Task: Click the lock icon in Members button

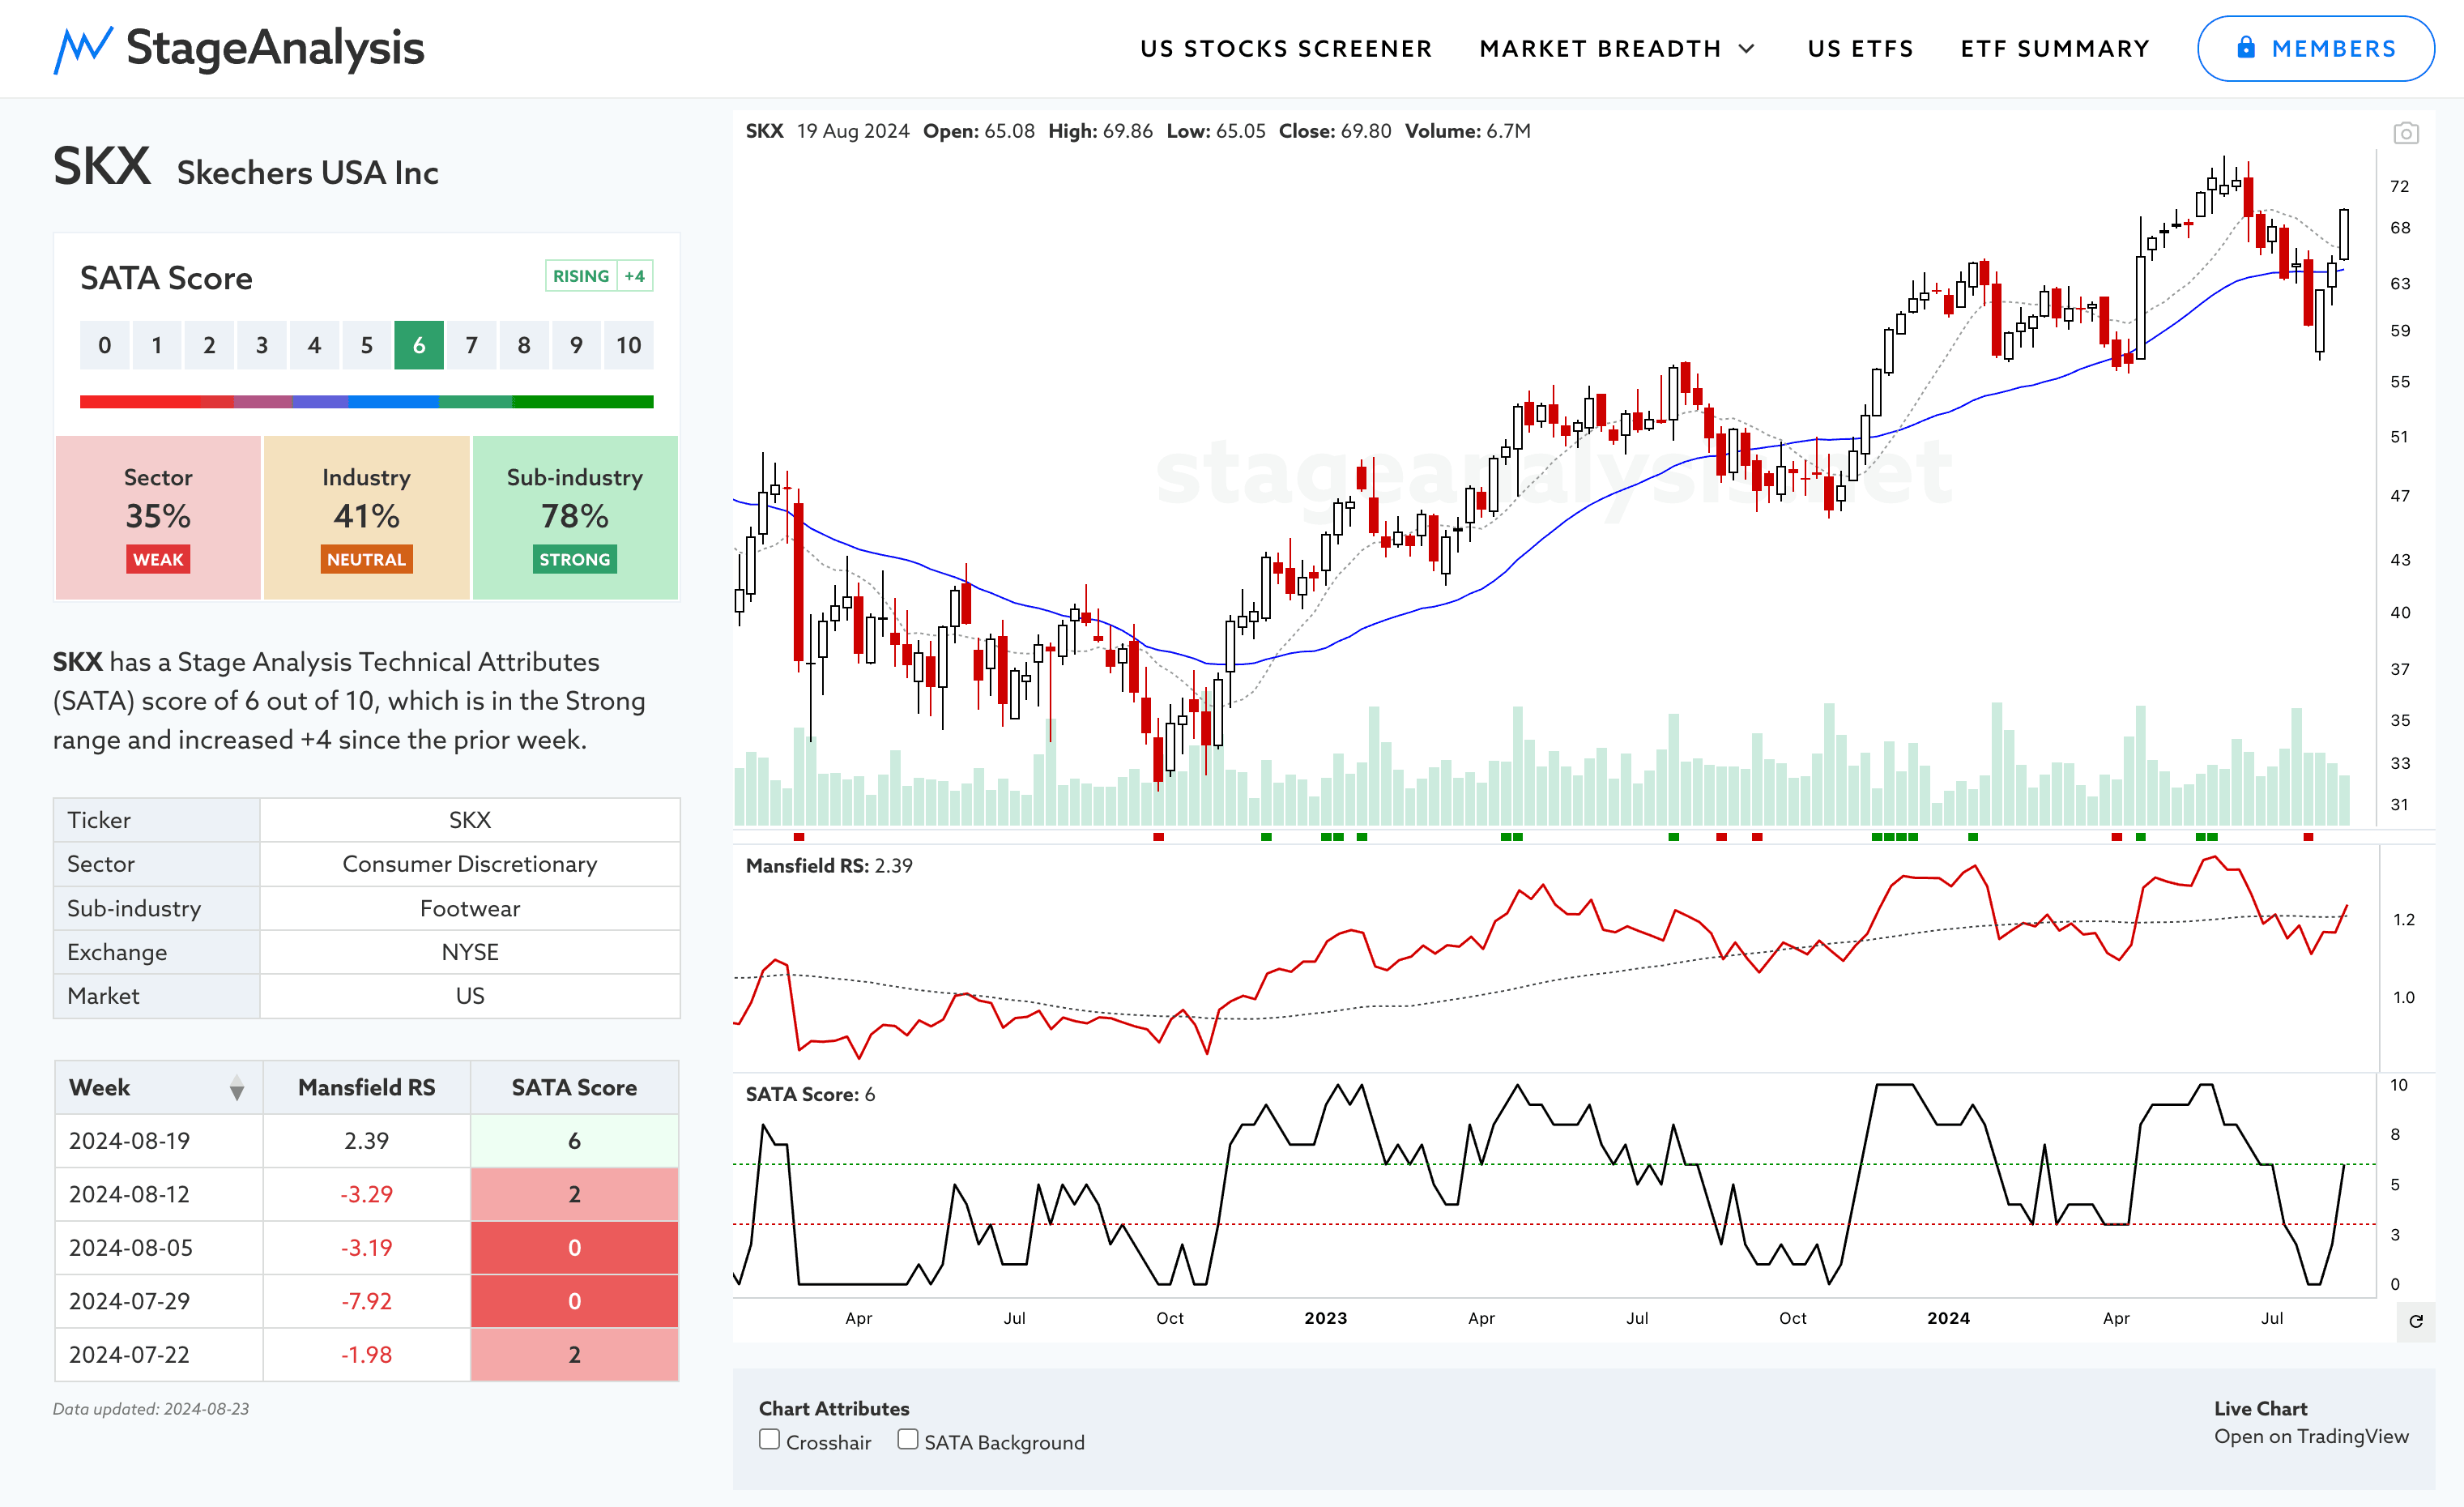Action: point(2246,48)
